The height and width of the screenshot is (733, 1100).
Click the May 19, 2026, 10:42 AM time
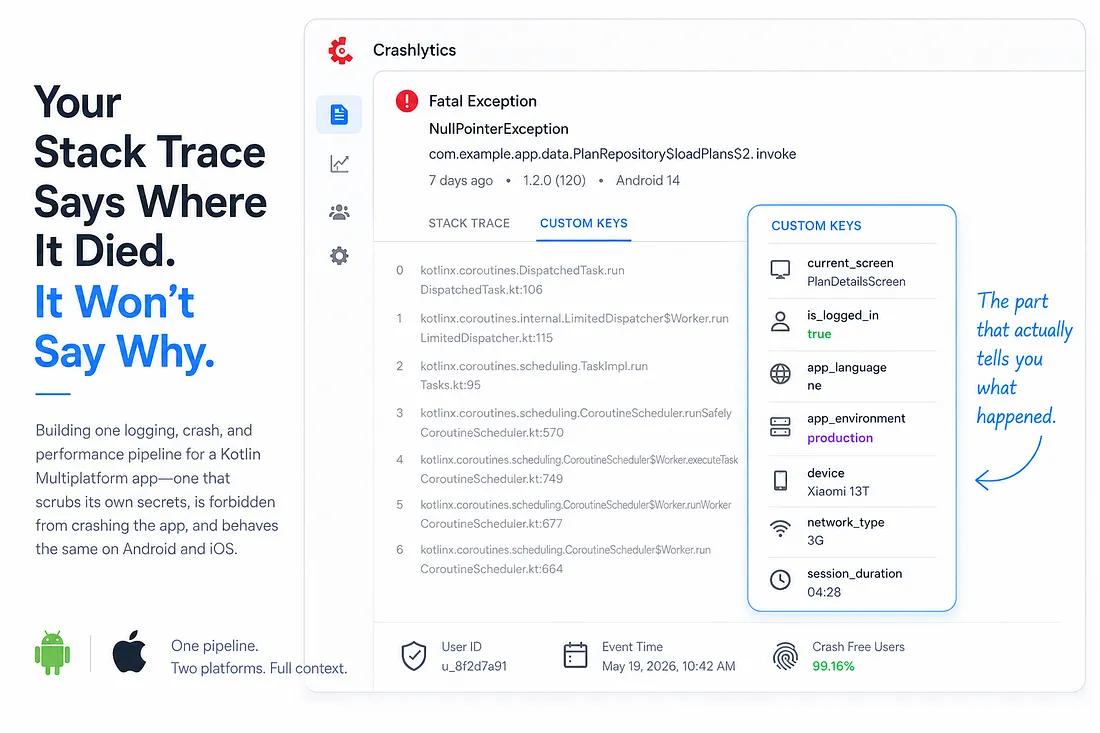tap(669, 666)
